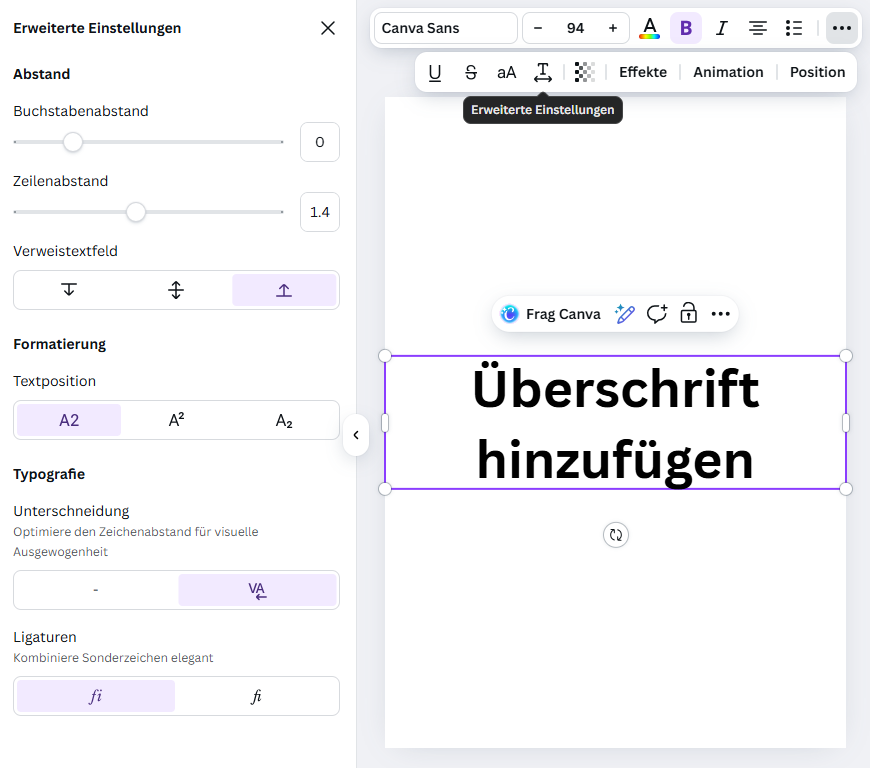
Task: Enable standard ligatures on right option
Action: click(x=257, y=696)
